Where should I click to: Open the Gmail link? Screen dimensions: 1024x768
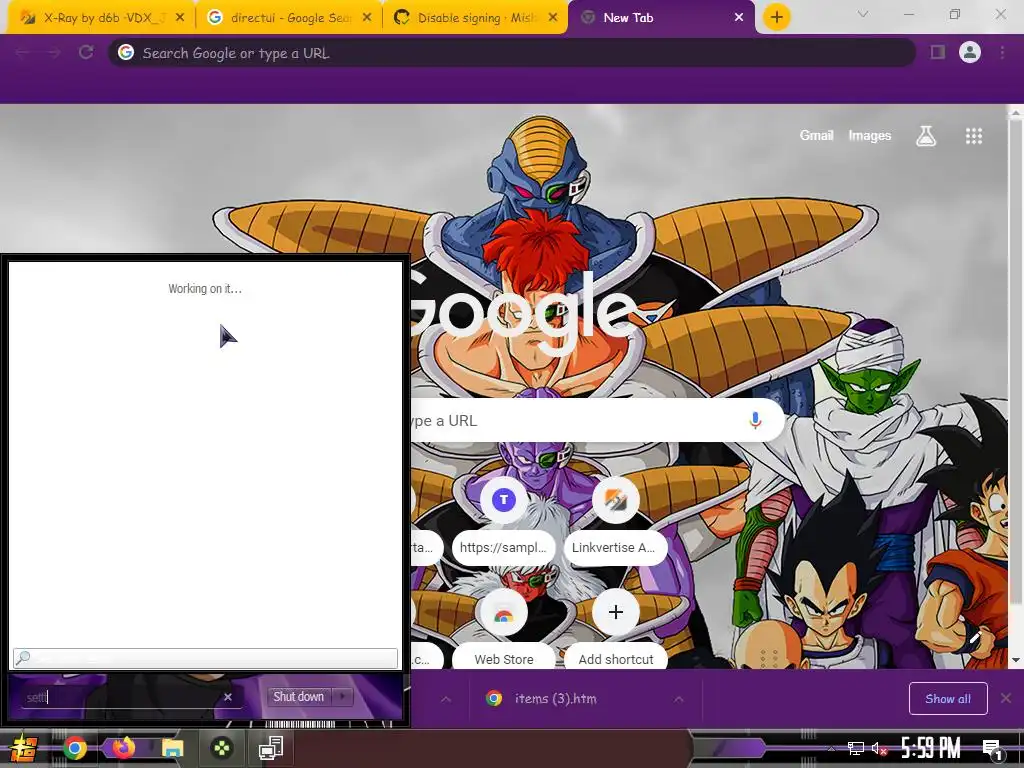point(816,135)
